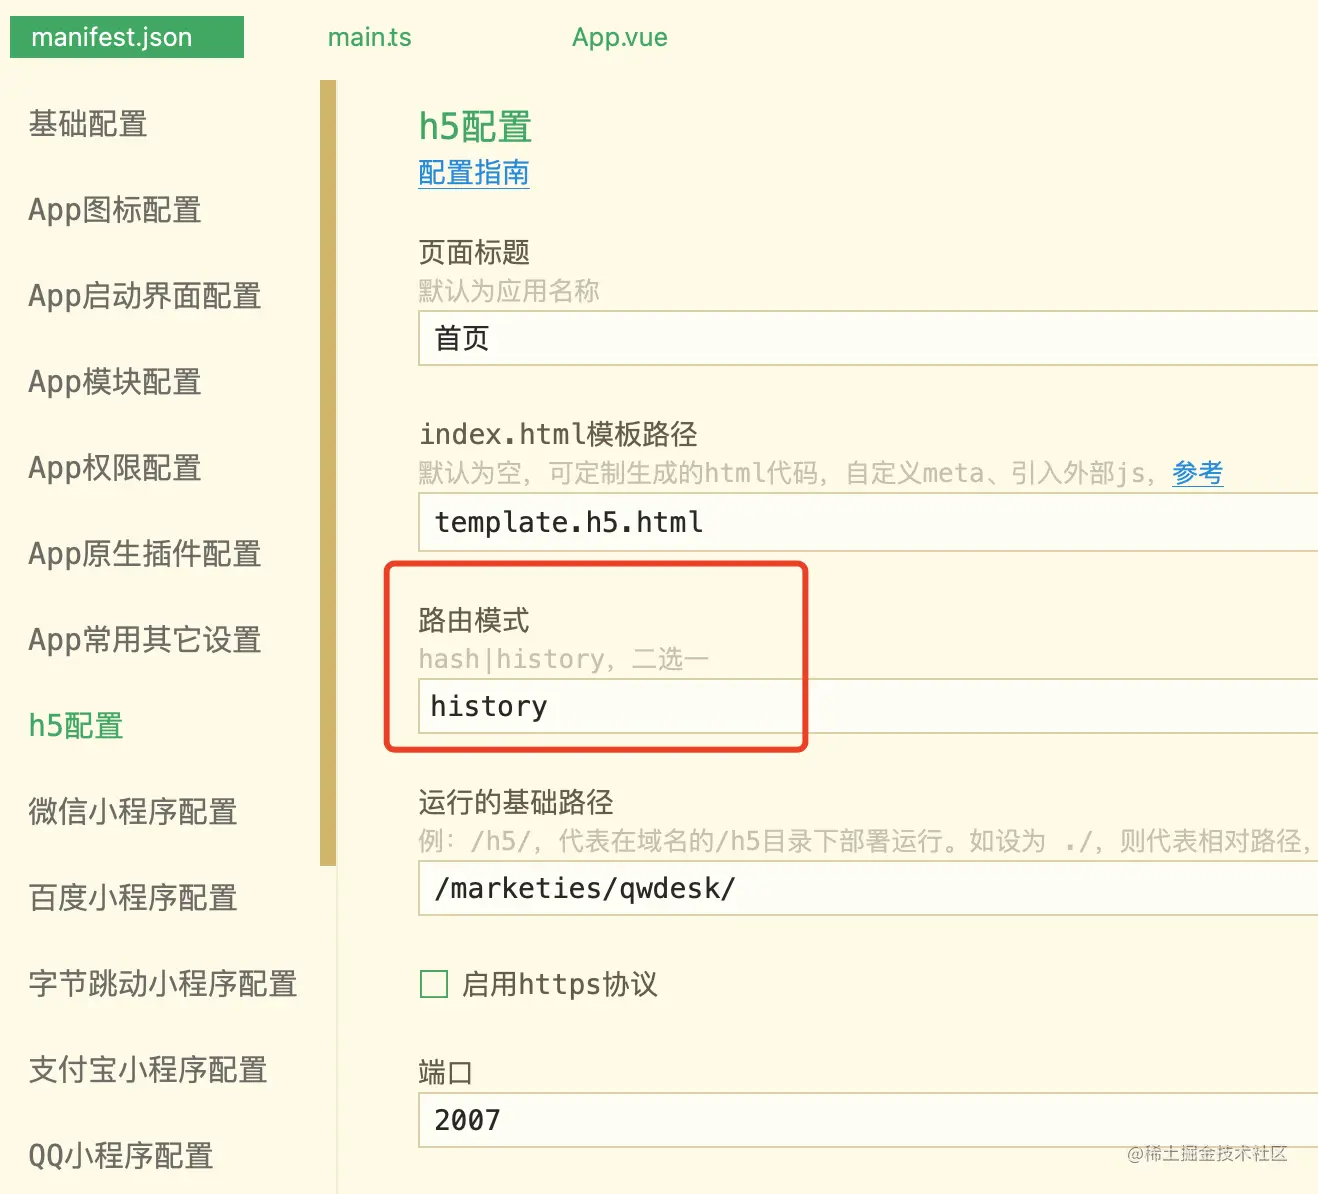1318x1194 pixels.
Task: Click the 路由模式 input with history
Action: 868,706
